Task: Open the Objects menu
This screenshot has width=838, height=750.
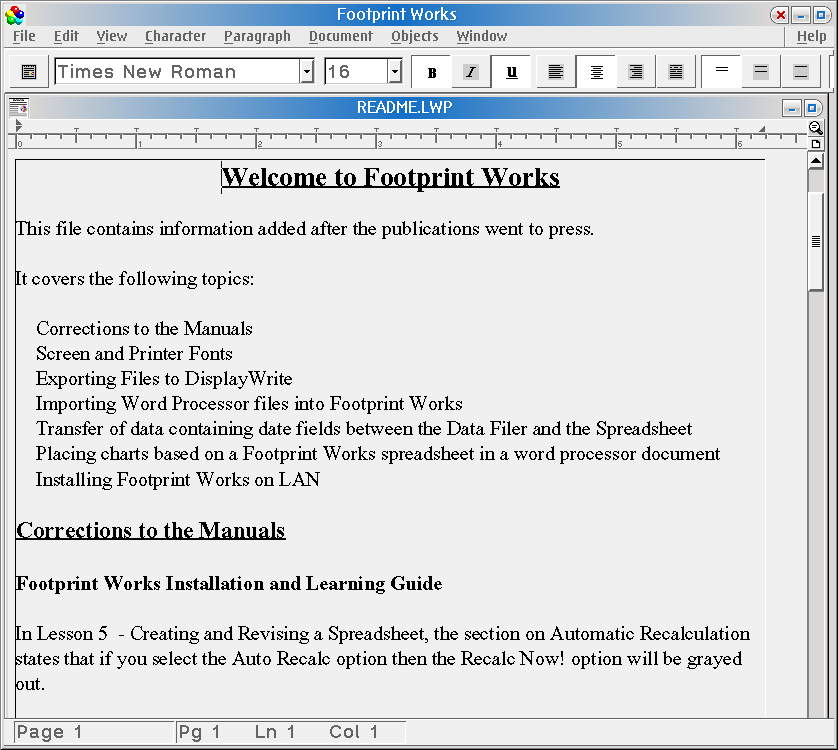Action: tap(415, 36)
